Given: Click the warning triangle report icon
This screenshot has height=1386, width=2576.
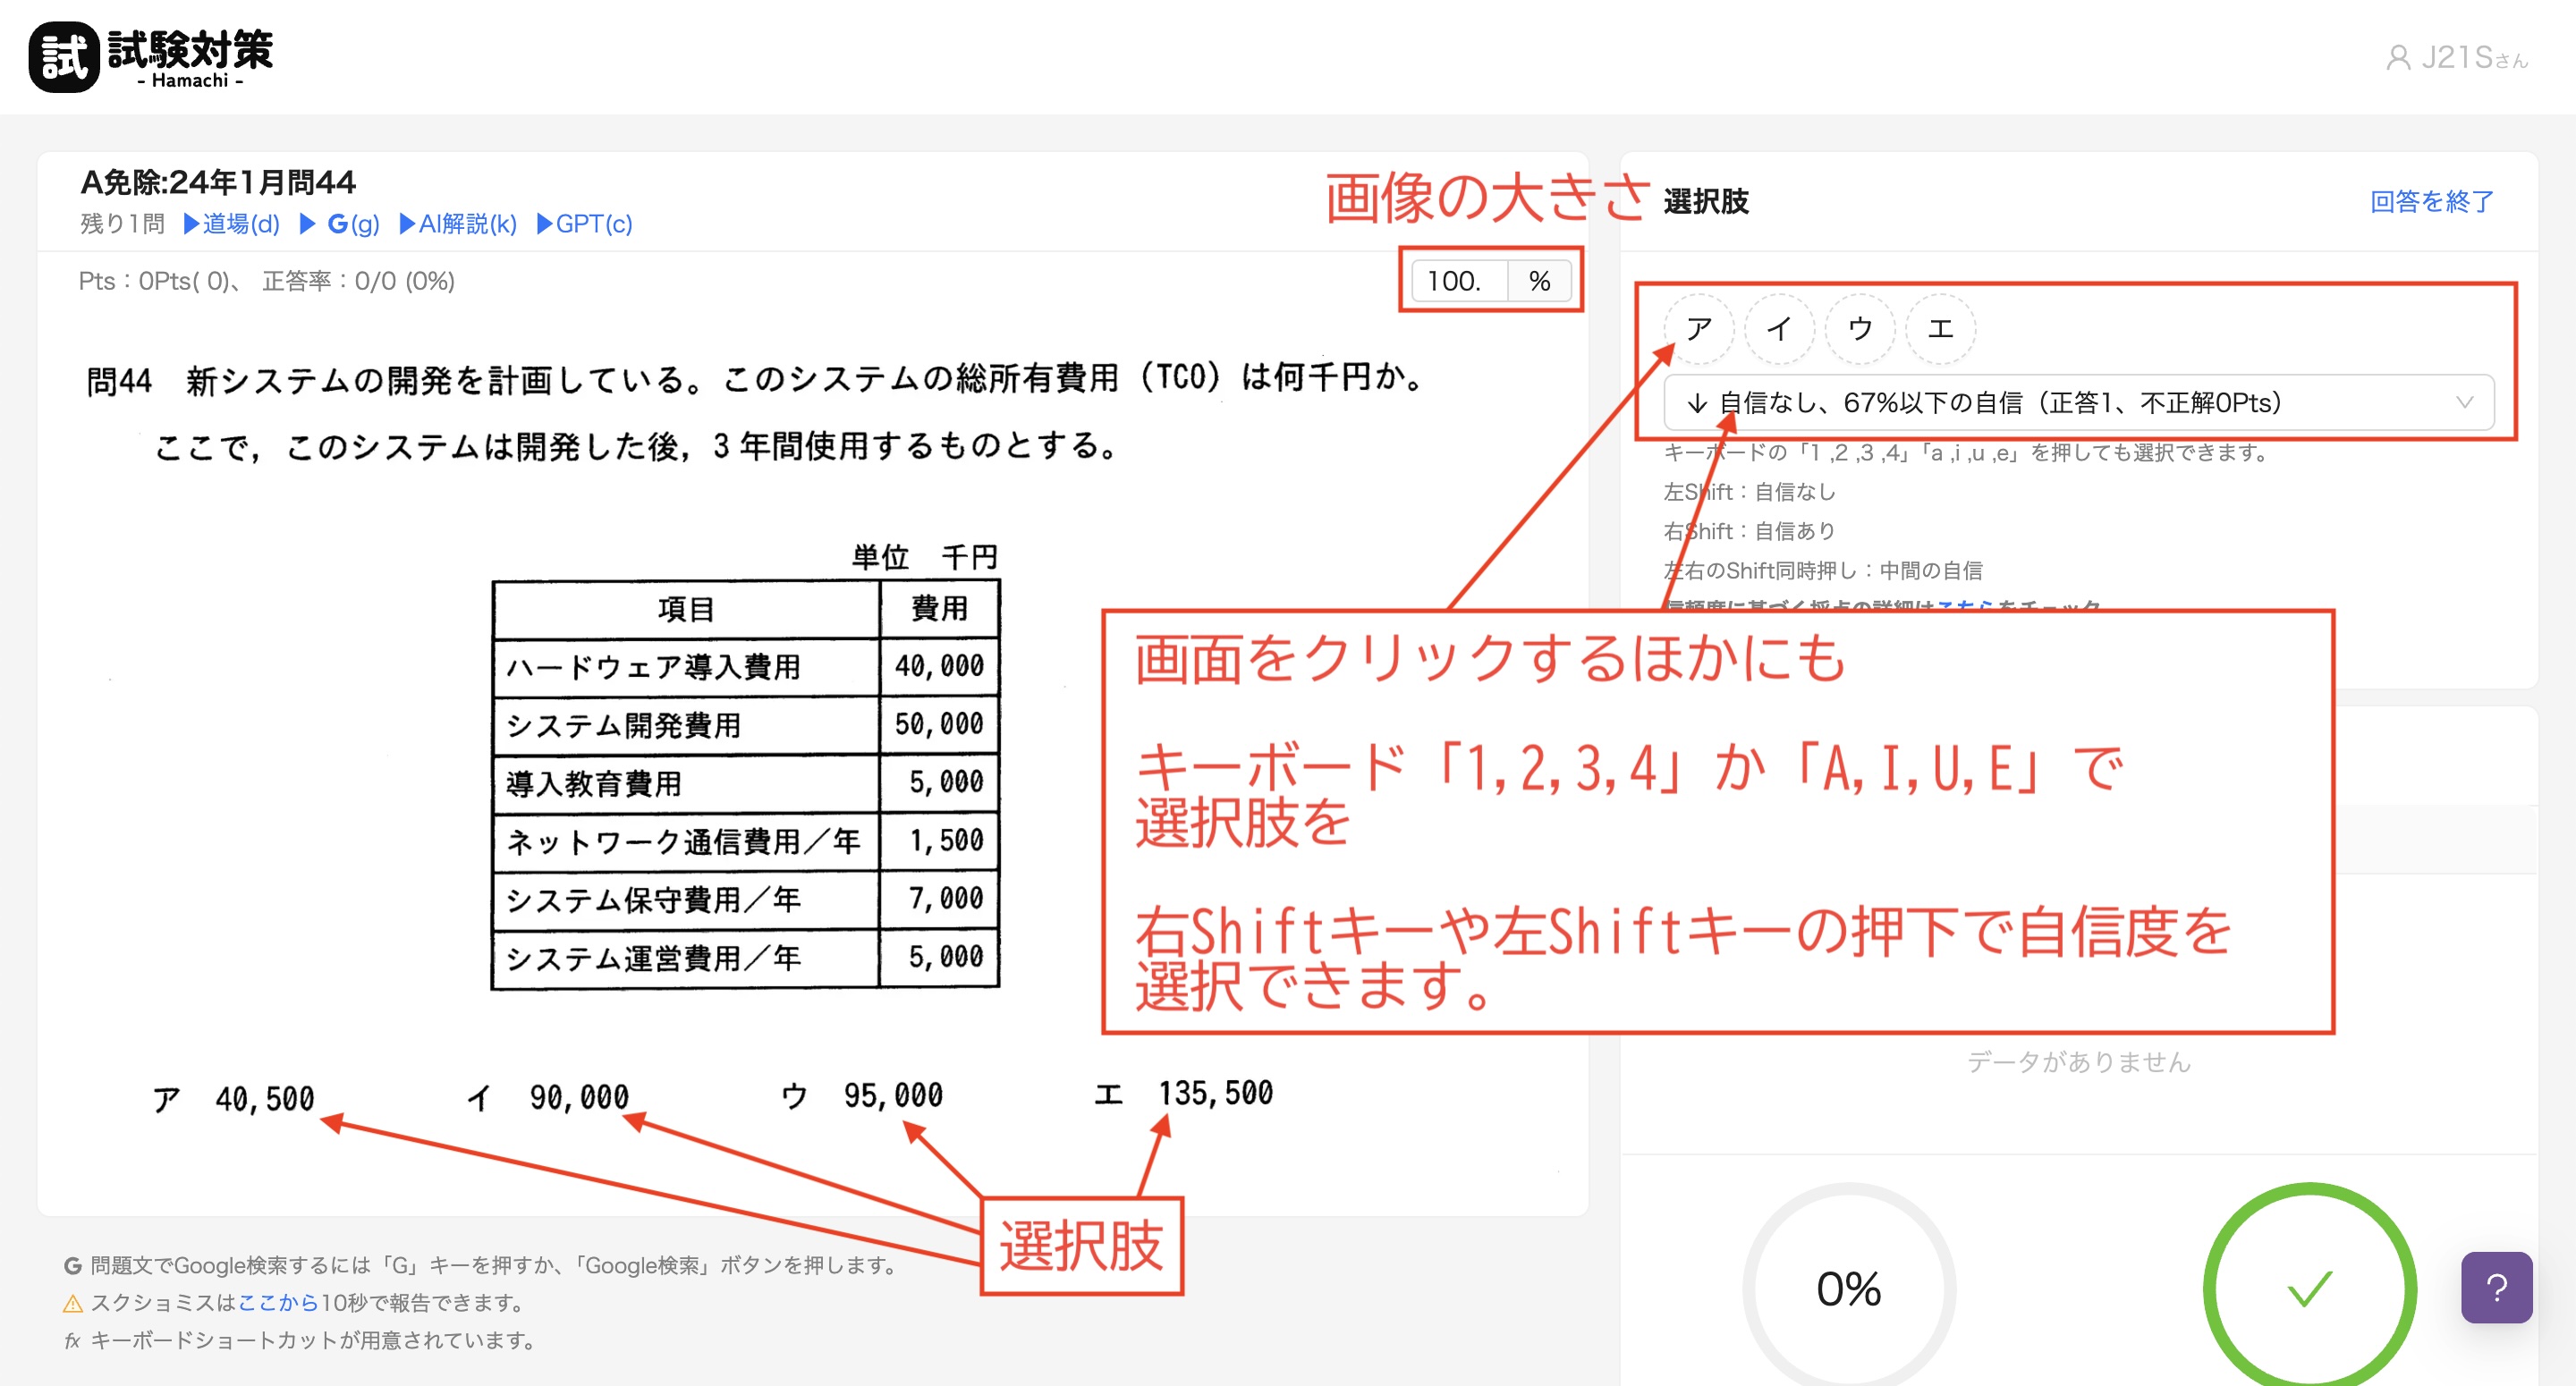Looking at the screenshot, I should (x=73, y=1303).
